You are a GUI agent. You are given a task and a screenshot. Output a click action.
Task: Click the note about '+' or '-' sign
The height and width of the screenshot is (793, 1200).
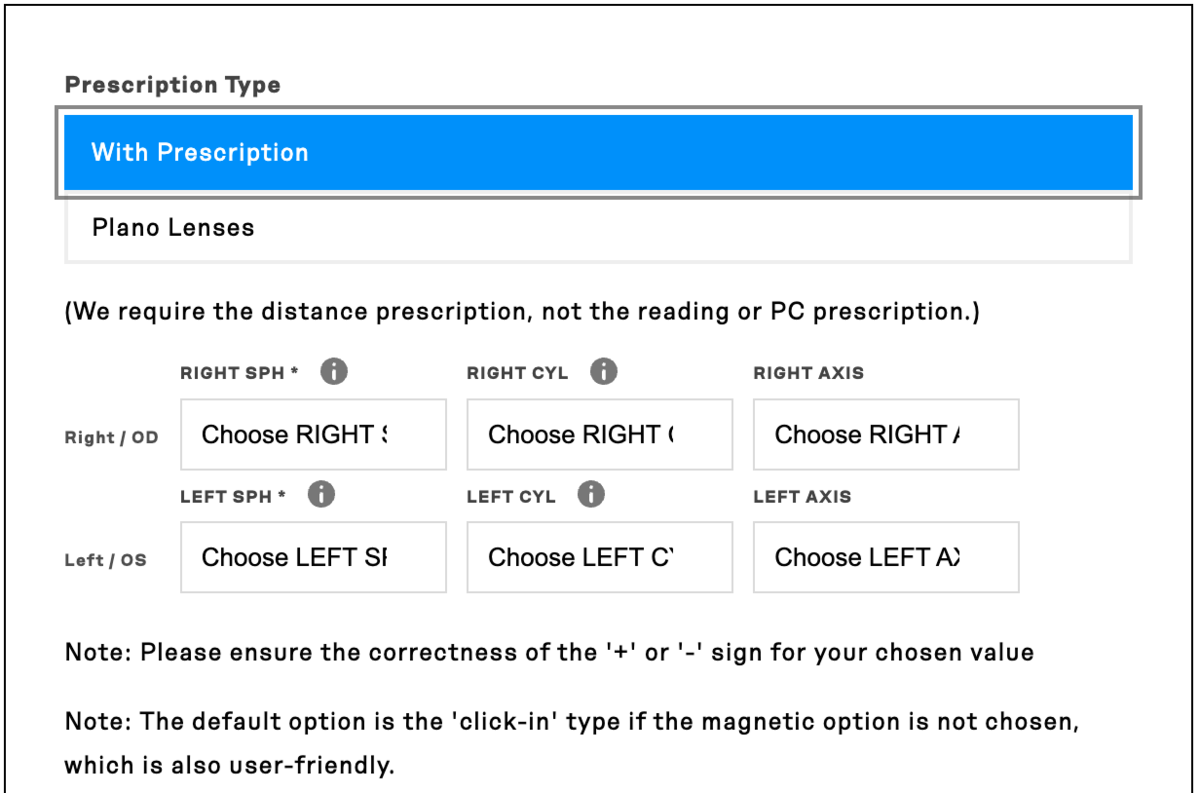pos(549,653)
